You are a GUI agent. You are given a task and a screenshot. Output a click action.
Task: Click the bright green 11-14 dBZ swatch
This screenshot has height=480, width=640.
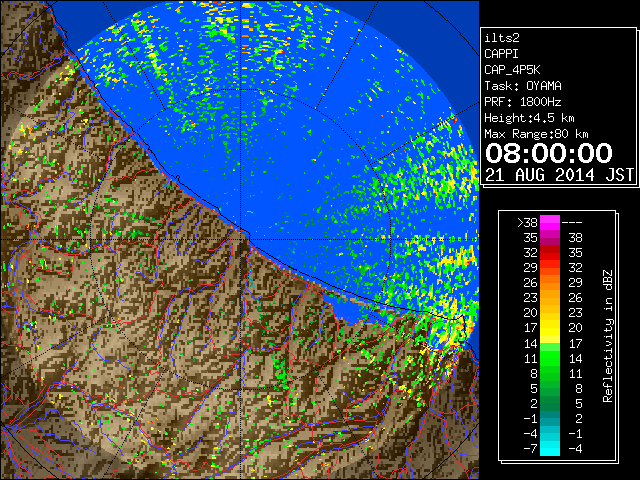click(x=550, y=358)
